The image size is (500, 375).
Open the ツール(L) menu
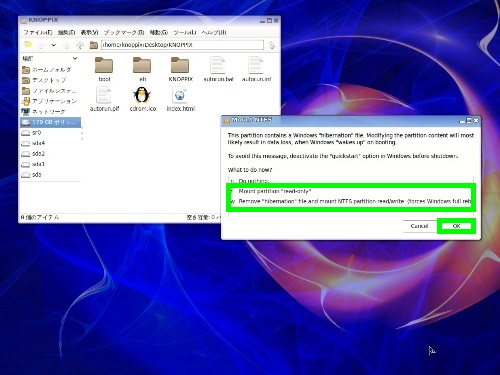[x=185, y=32]
